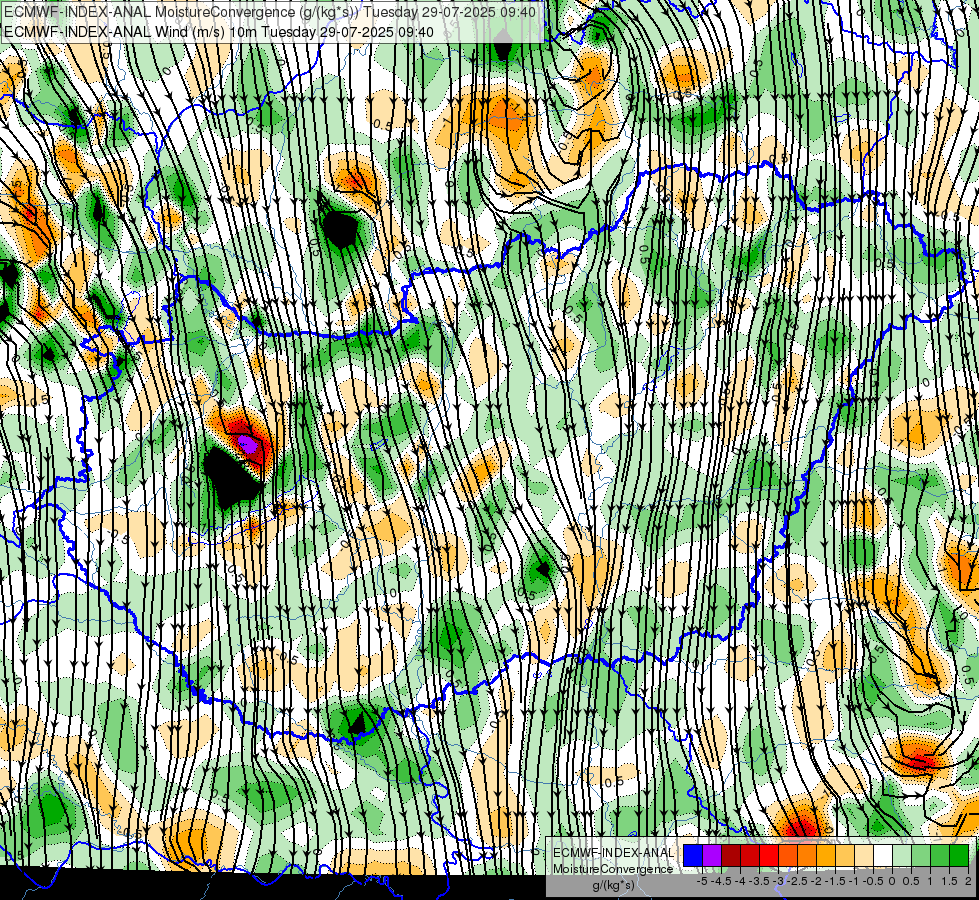Click the legend tick label -4
Screen dimensions: 979x900
tap(740, 881)
